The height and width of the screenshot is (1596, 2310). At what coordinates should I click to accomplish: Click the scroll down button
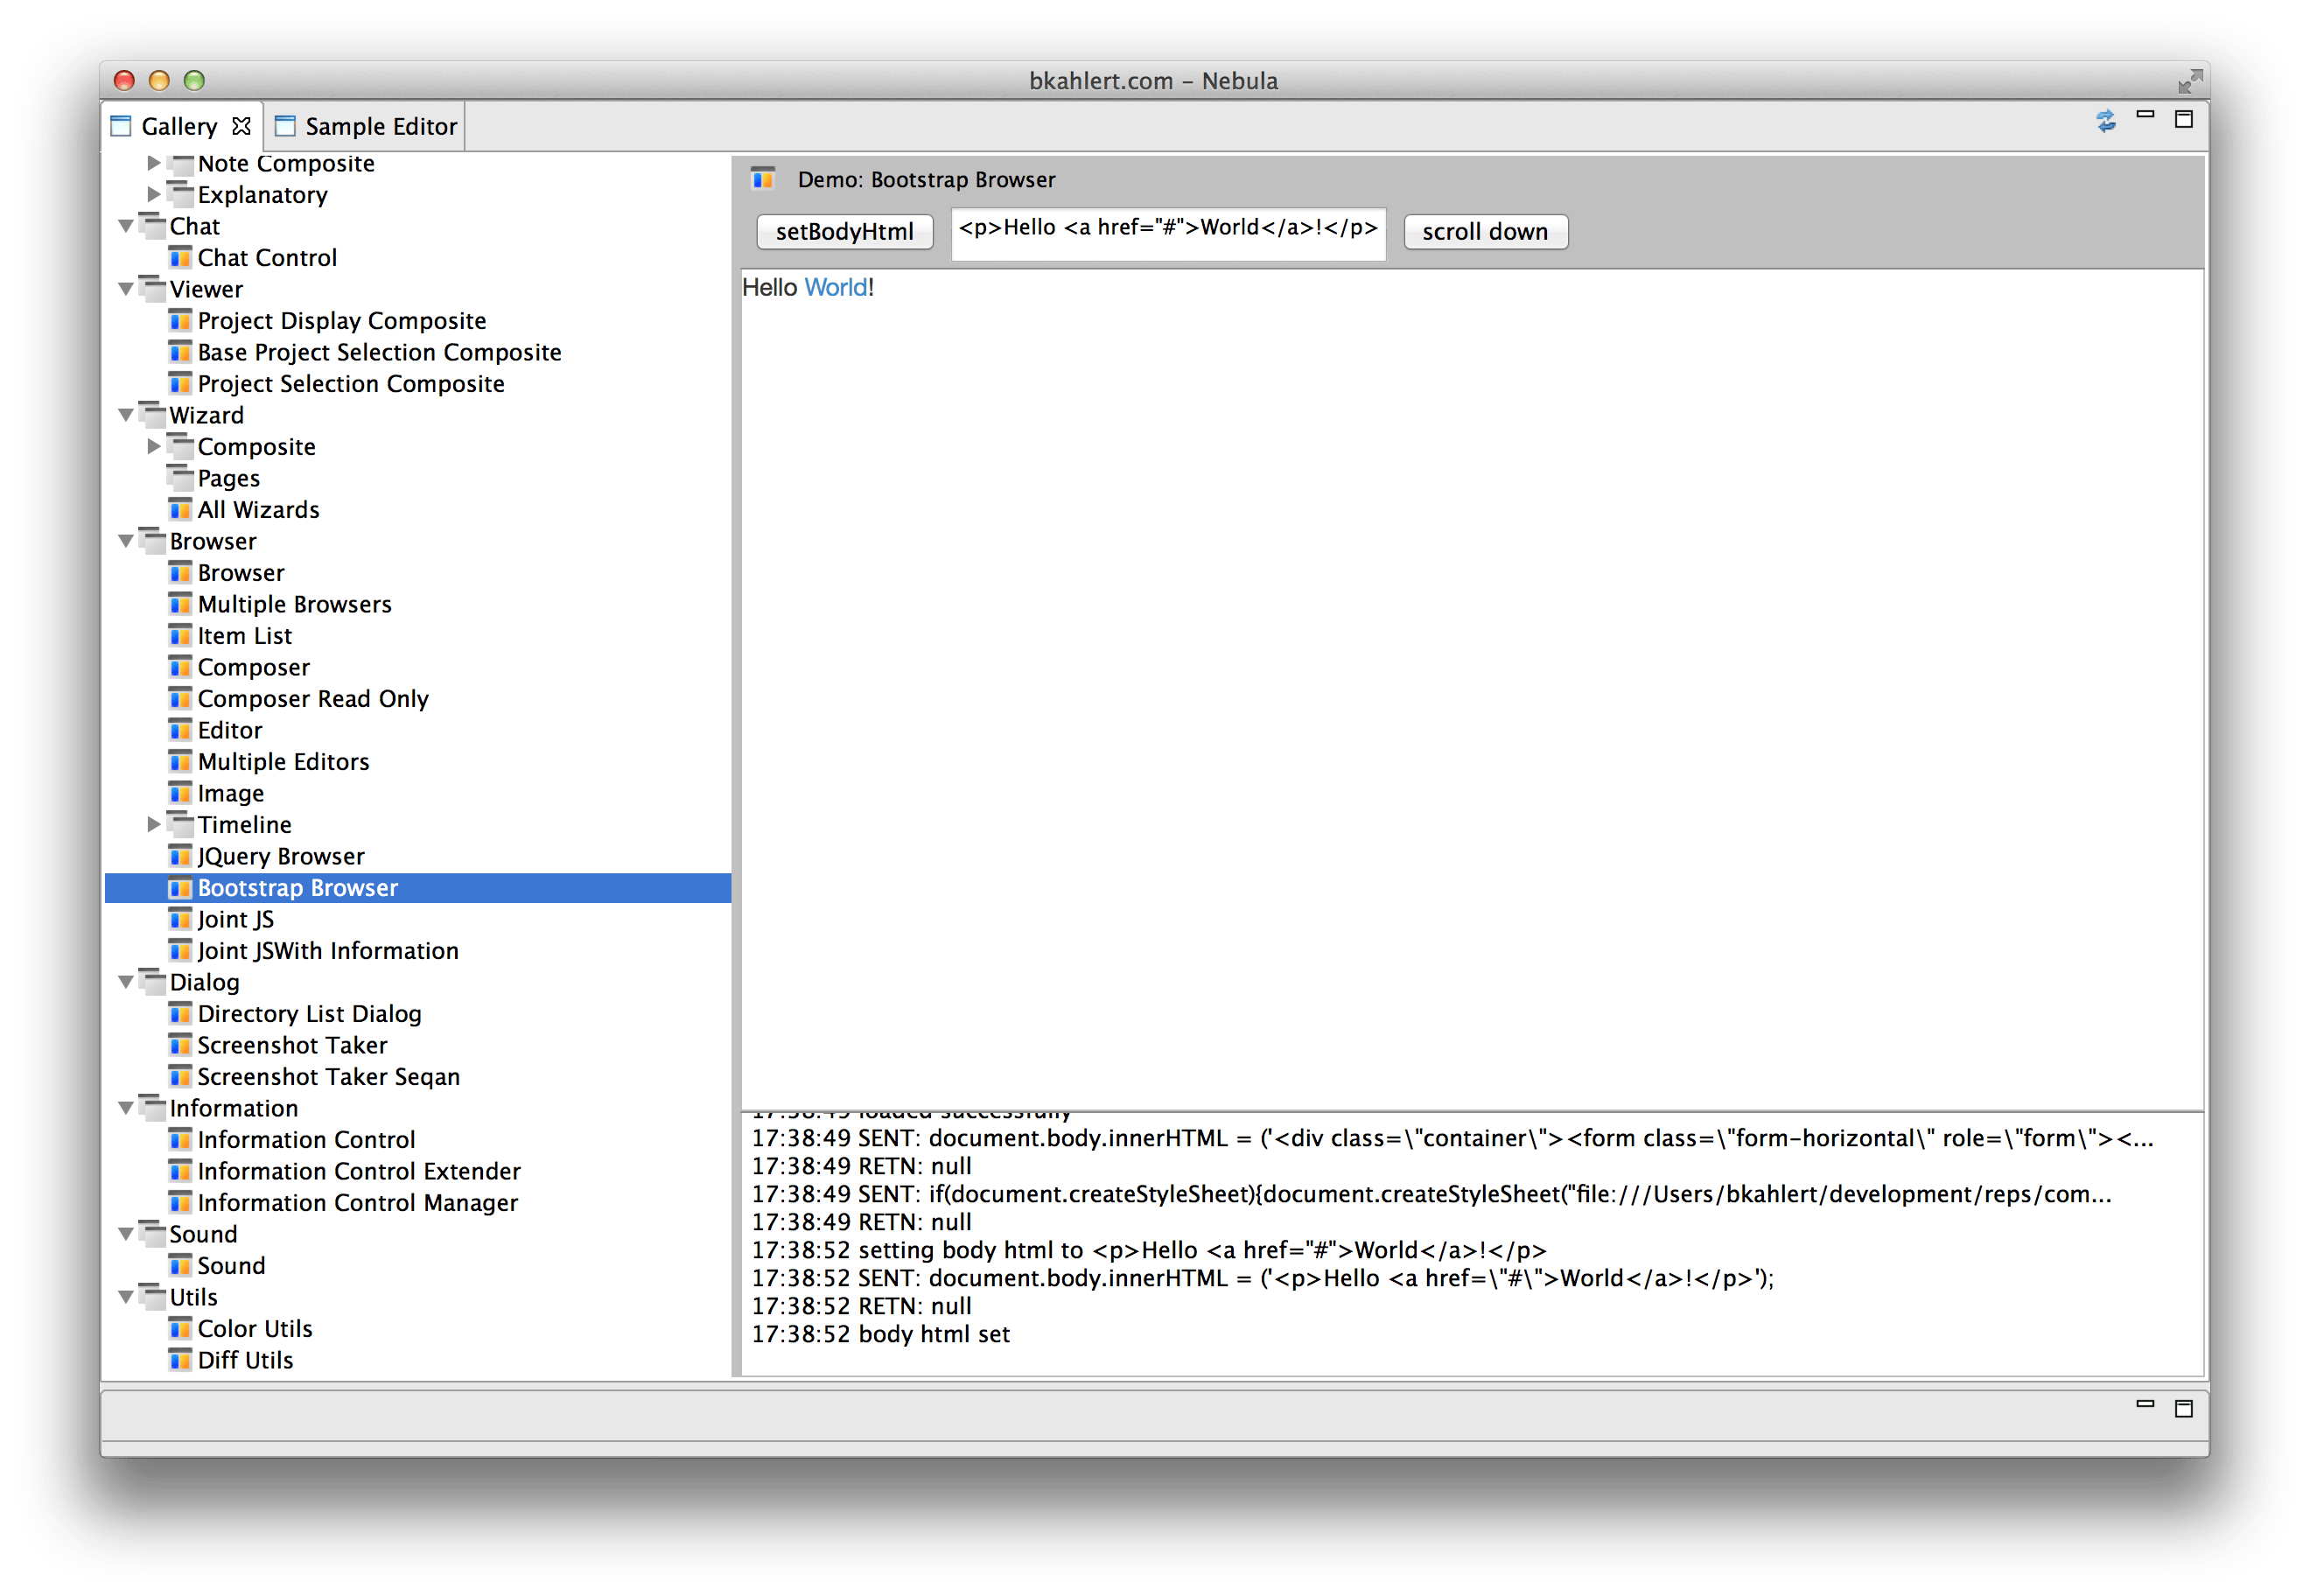tap(1485, 230)
